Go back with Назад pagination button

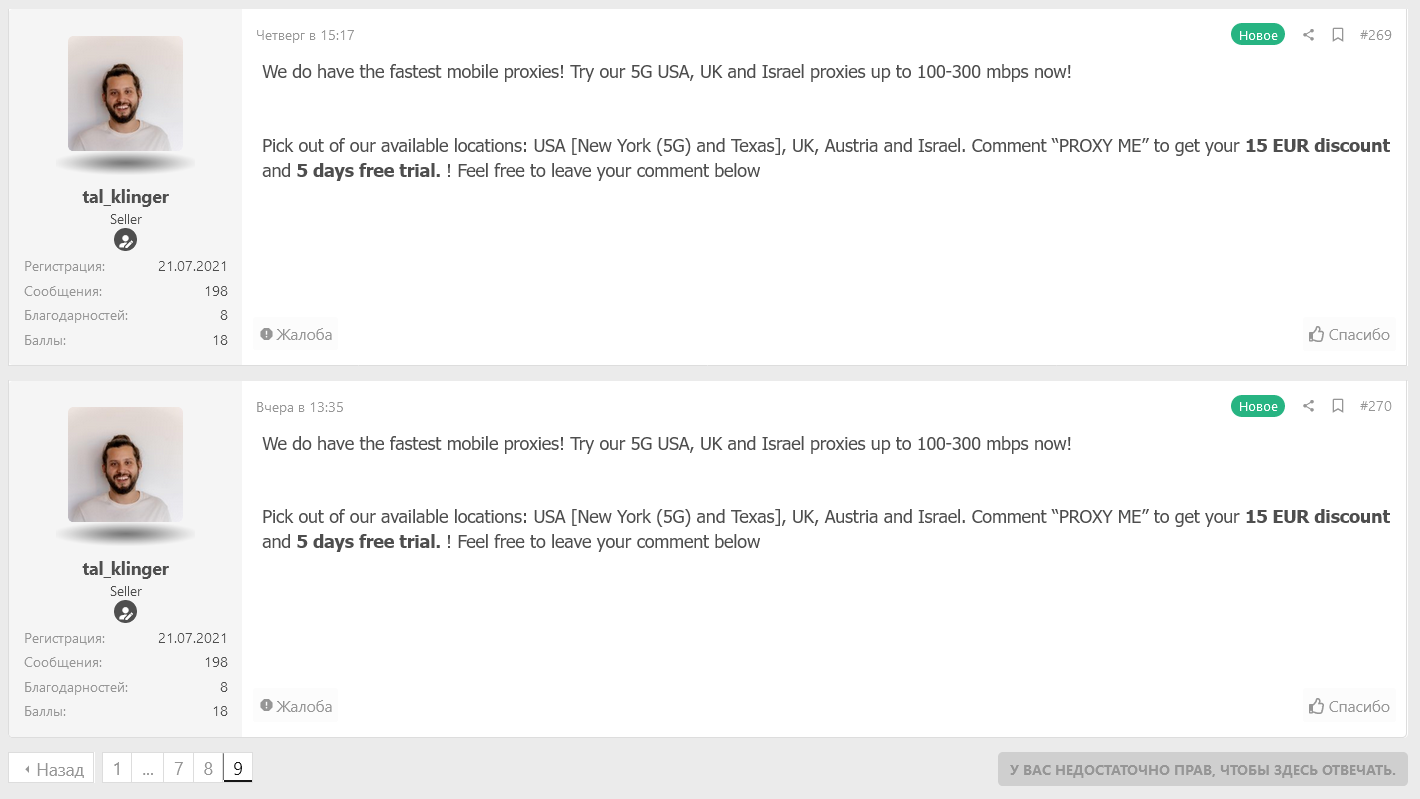52,769
